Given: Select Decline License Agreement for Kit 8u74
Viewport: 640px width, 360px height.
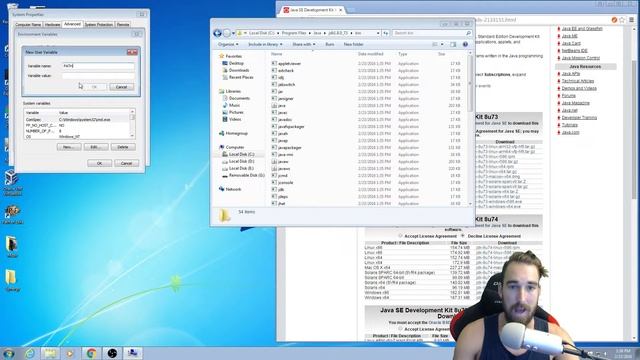Looking at the screenshot, I should point(462,236).
